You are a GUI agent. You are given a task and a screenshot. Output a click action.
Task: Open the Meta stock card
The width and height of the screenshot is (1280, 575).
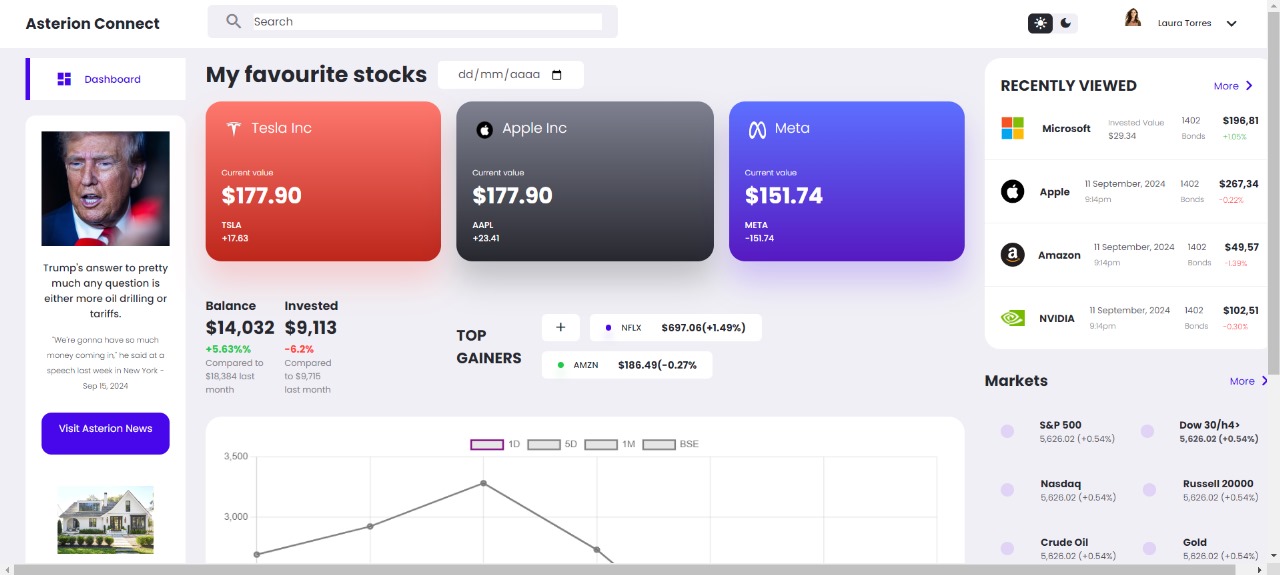pyautogui.click(x=847, y=181)
